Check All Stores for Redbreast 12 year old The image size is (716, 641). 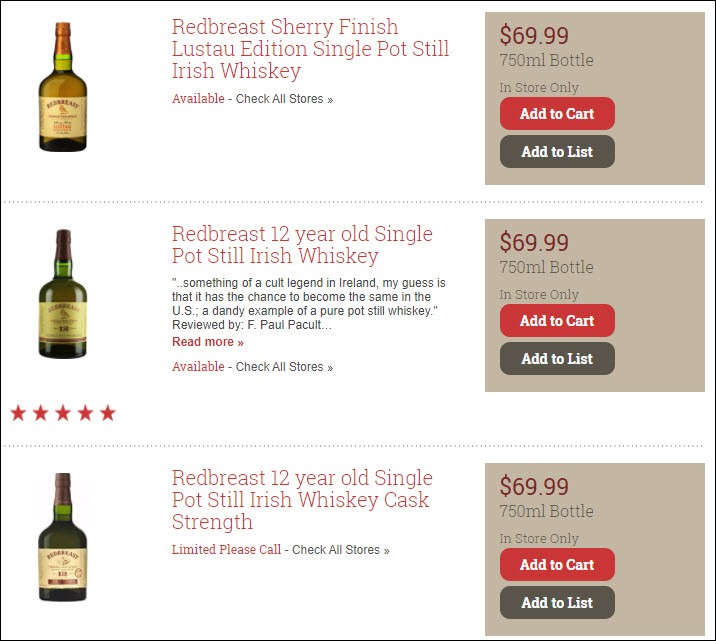pos(284,367)
